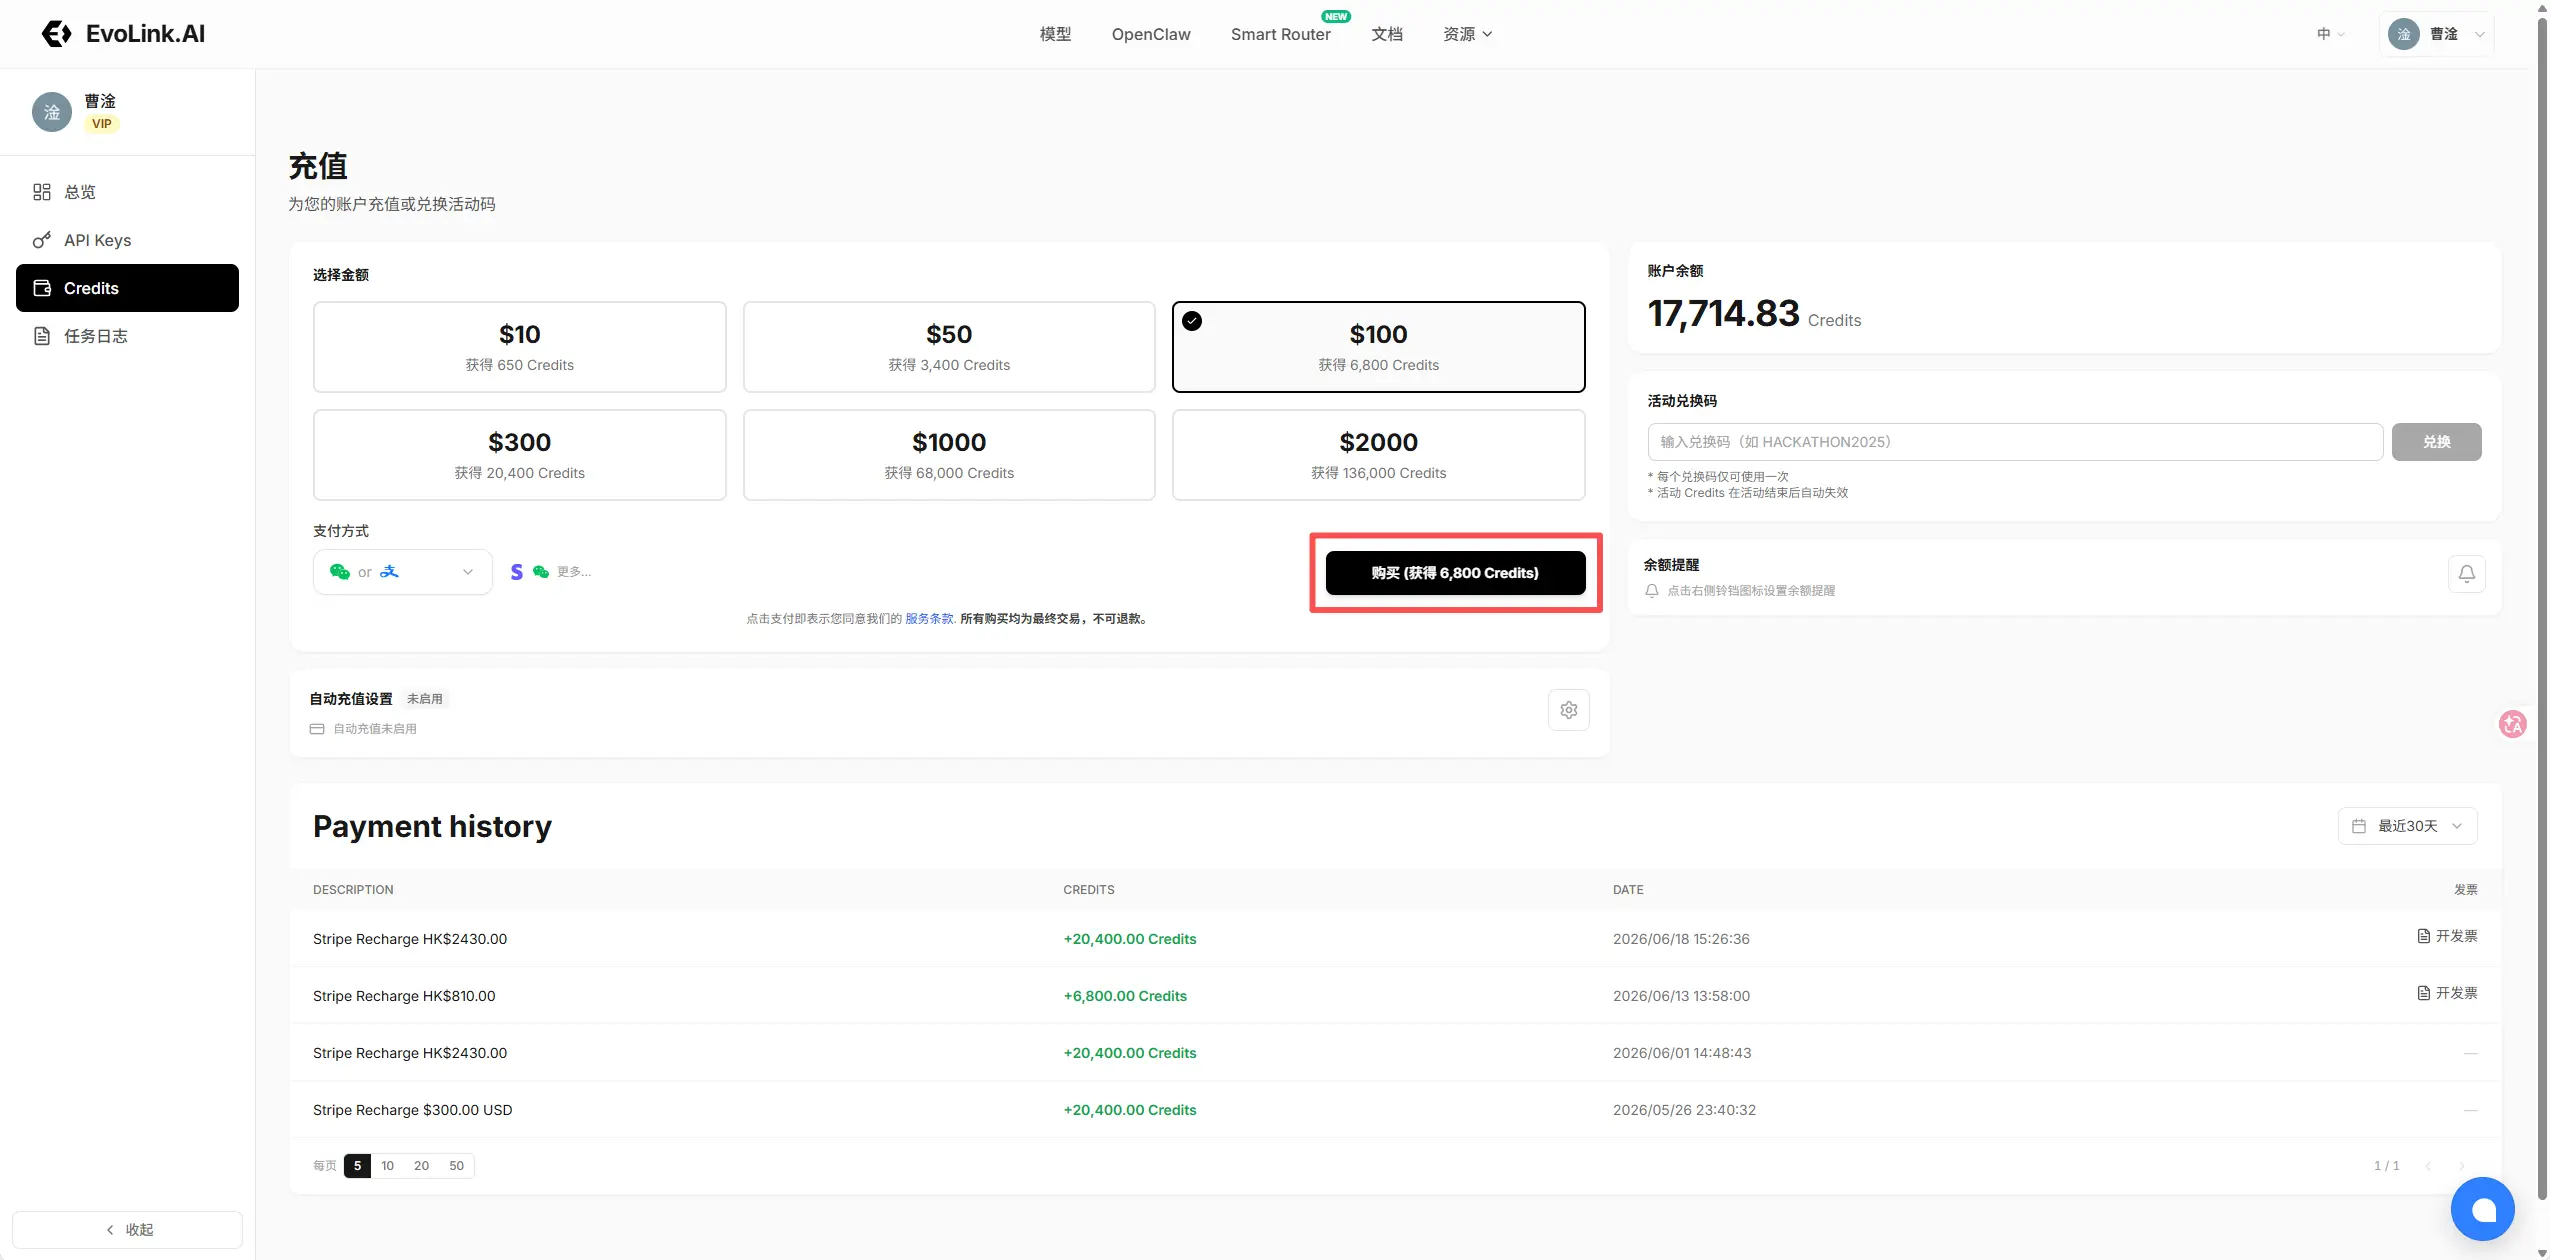This screenshot has height=1260, width=2550.
Task: Select the $10 amount option
Action: click(519, 347)
